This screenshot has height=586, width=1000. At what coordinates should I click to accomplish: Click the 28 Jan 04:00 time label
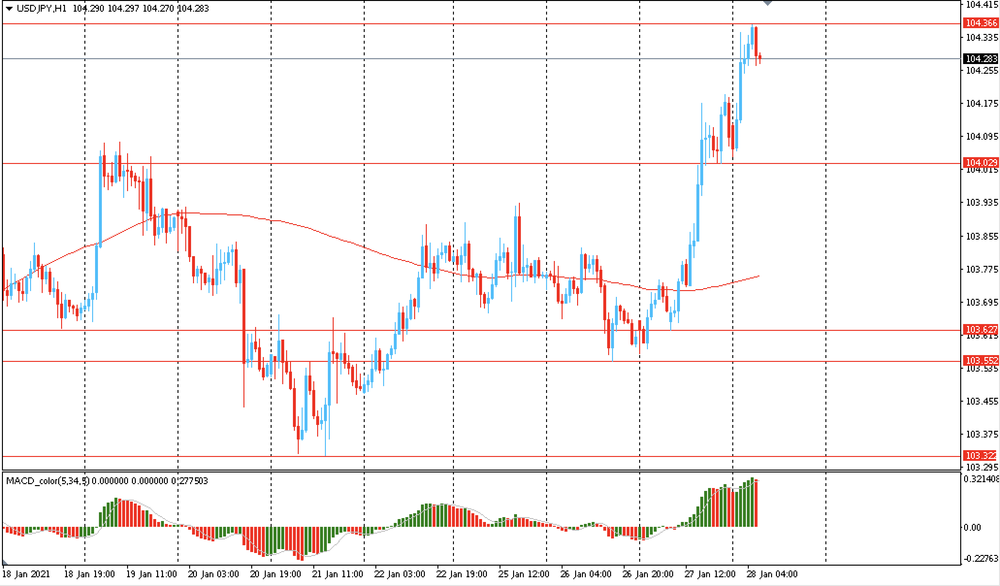click(x=772, y=574)
